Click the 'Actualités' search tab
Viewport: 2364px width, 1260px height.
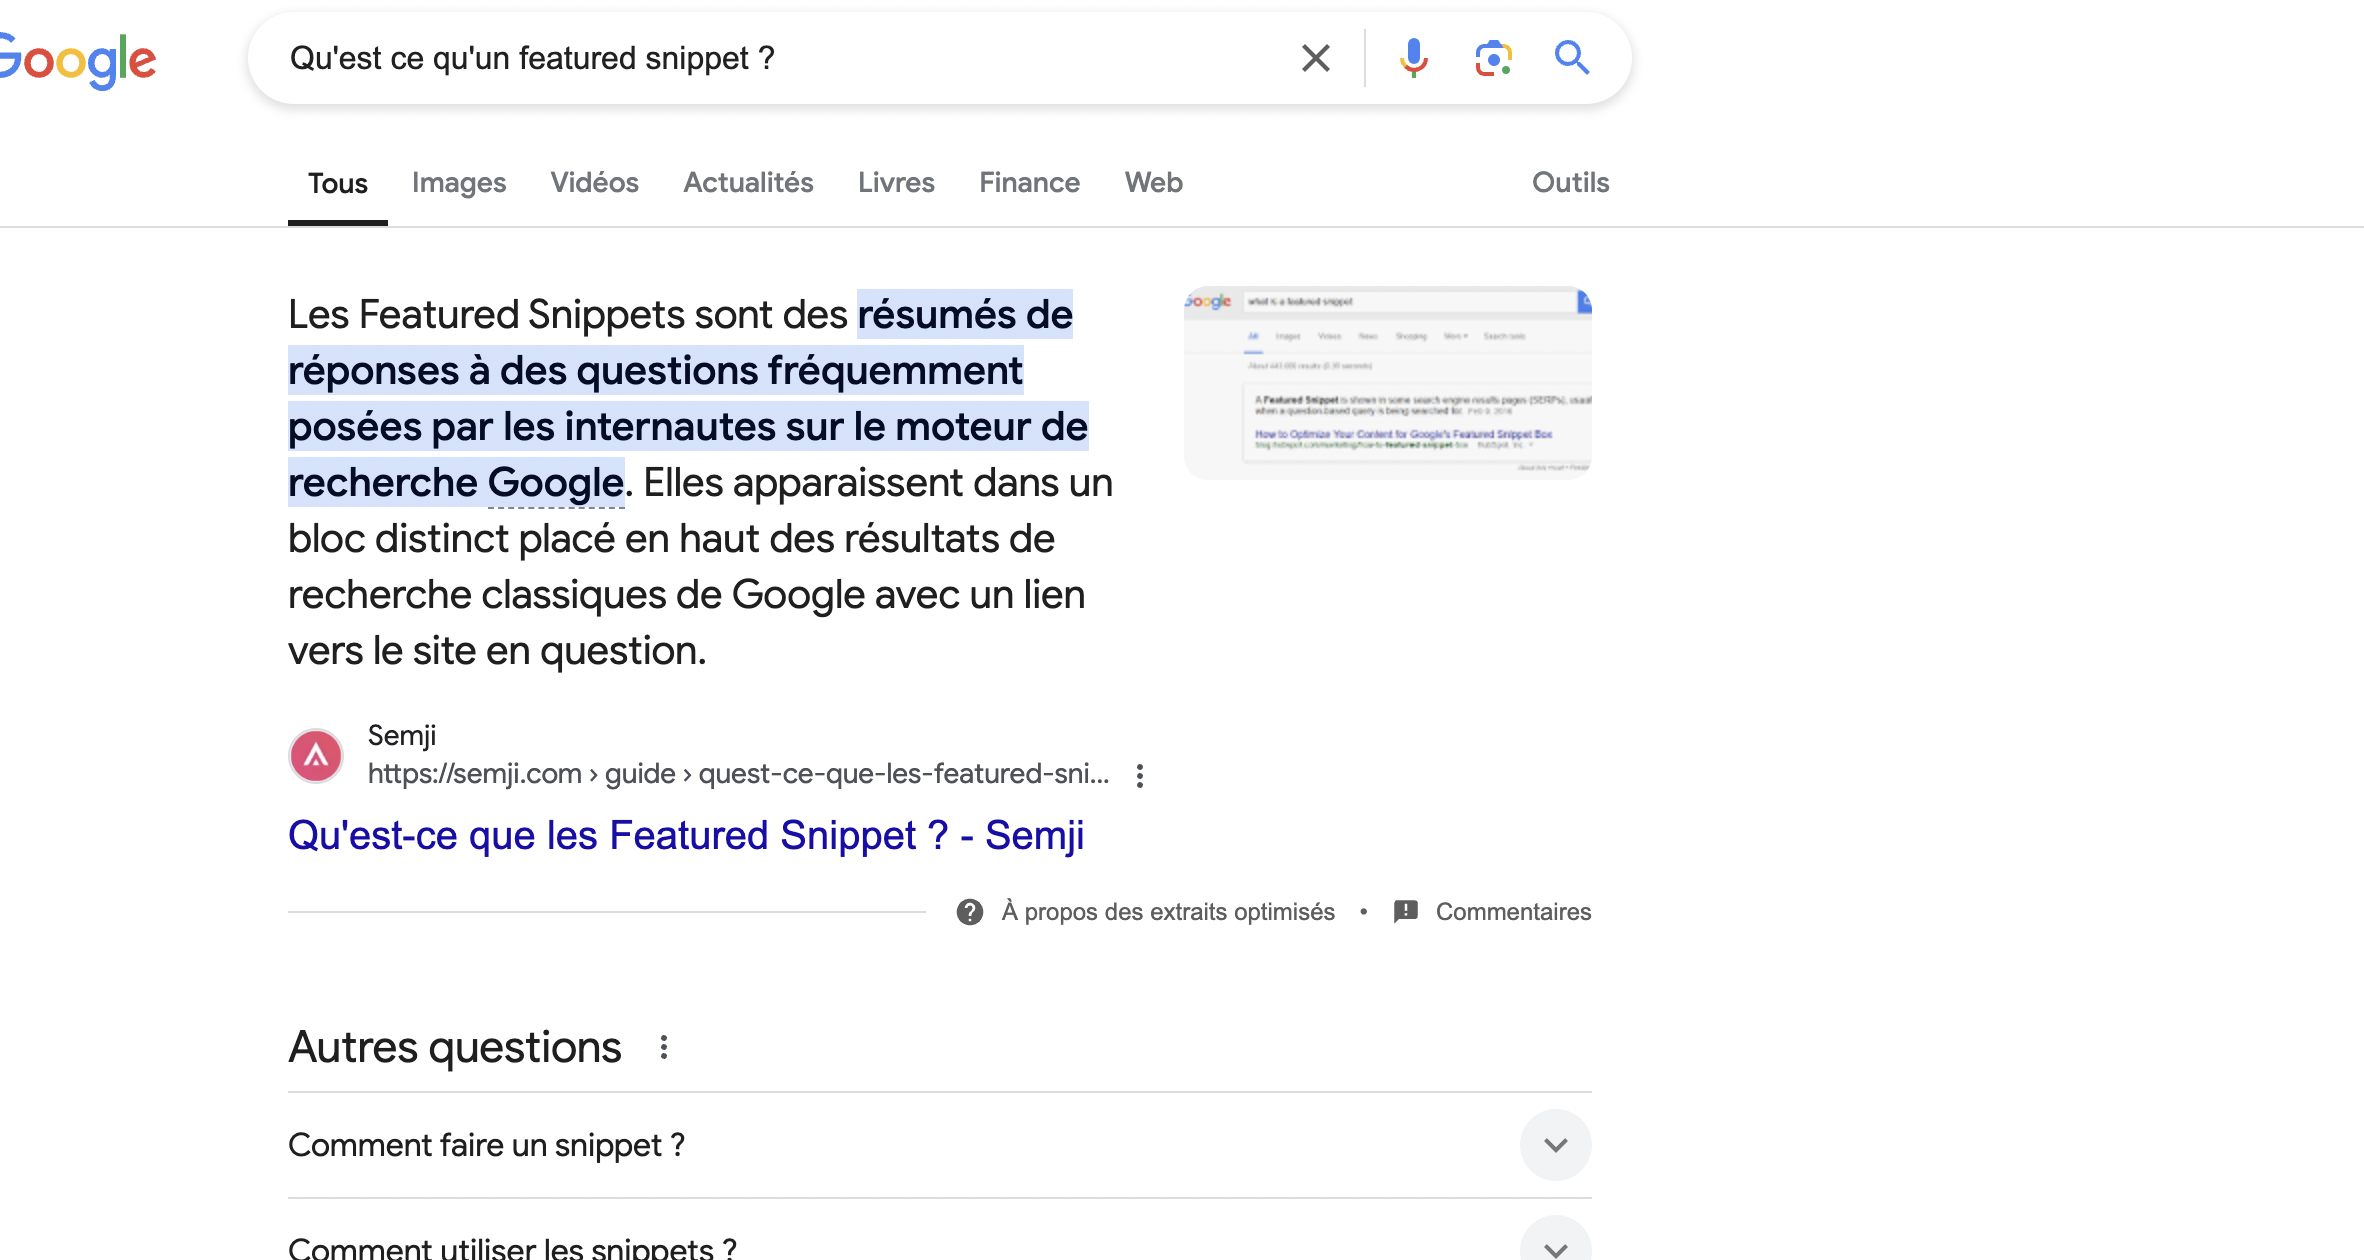(749, 183)
